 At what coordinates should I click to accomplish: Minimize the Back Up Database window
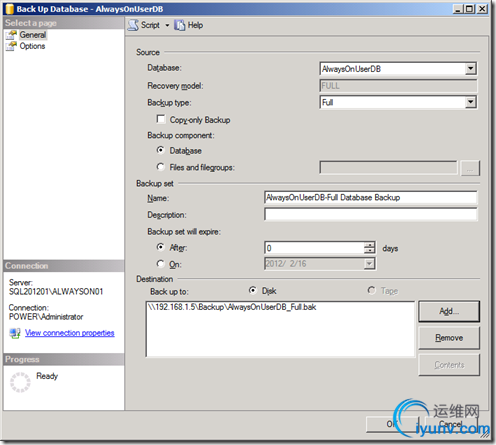pos(458,9)
